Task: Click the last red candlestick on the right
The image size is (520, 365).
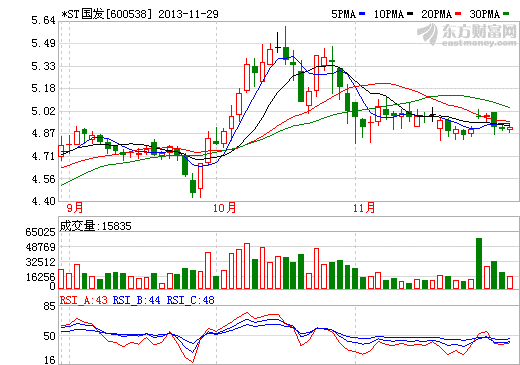Action: tap(510, 129)
